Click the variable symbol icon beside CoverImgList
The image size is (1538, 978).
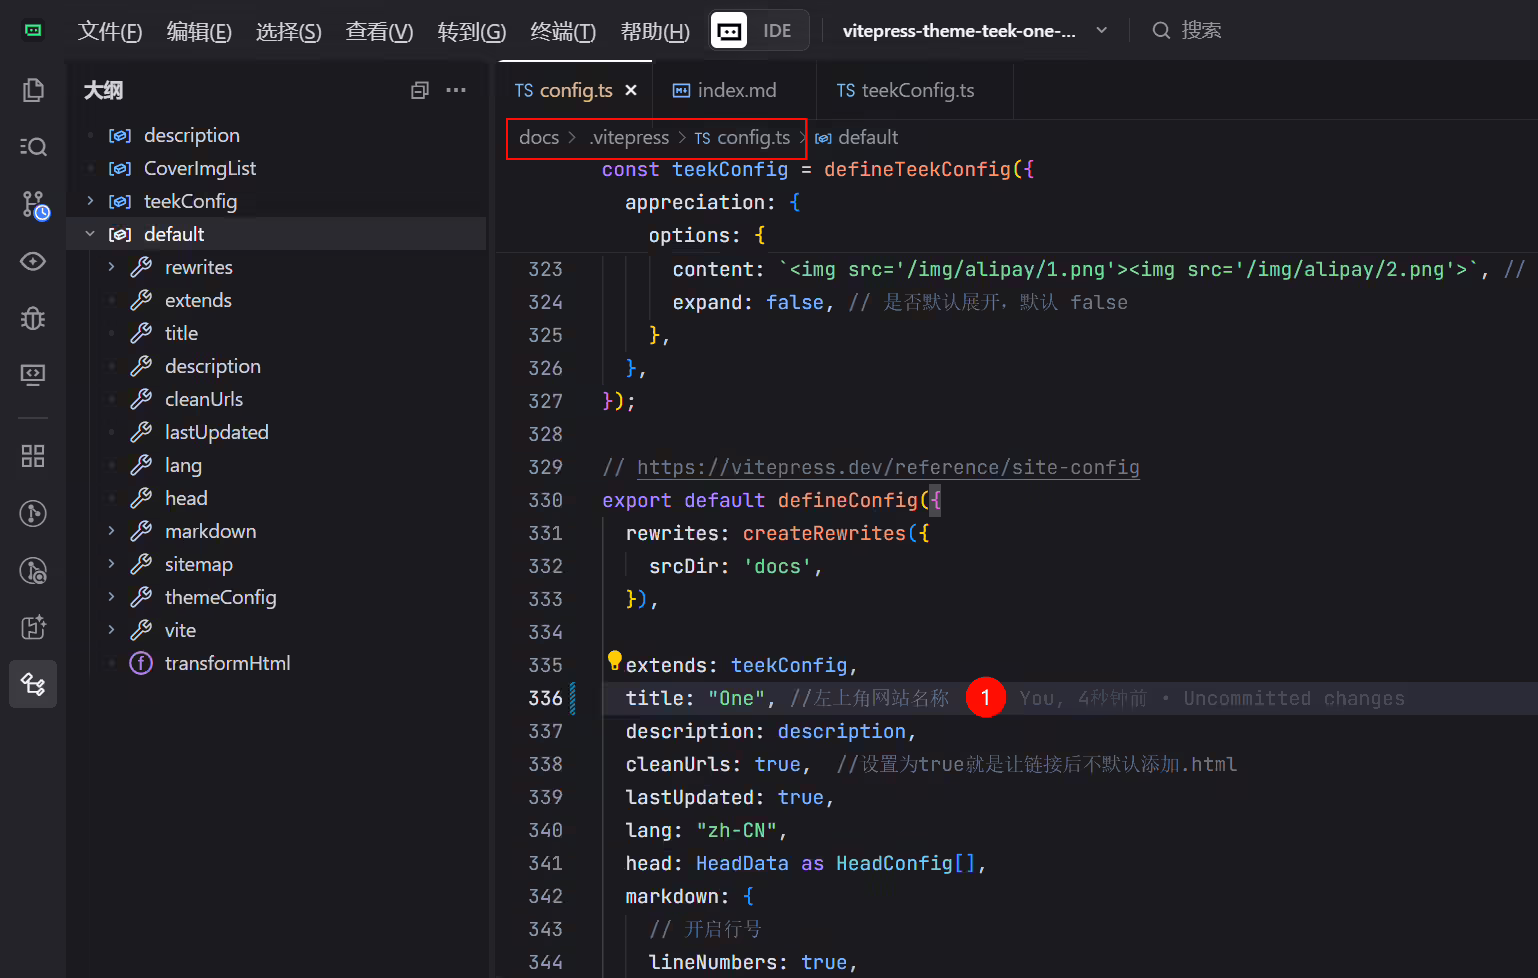pos(120,168)
